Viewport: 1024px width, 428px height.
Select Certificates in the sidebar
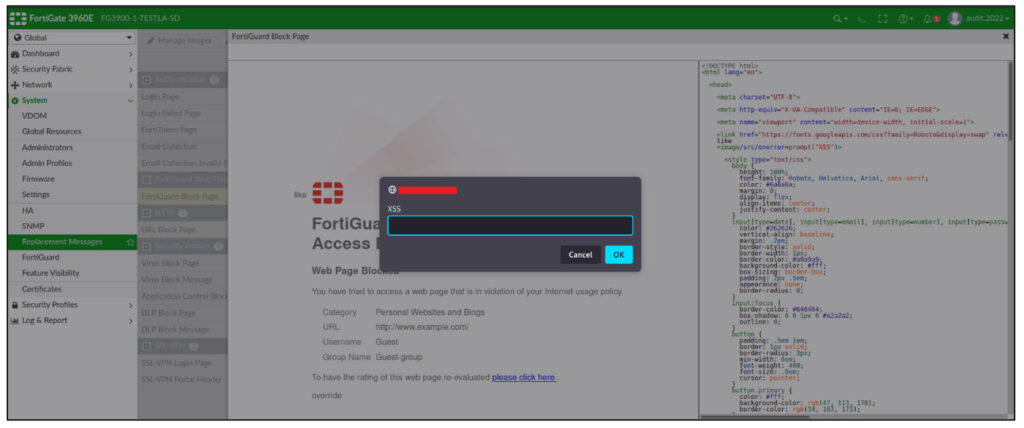tap(42, 289)
